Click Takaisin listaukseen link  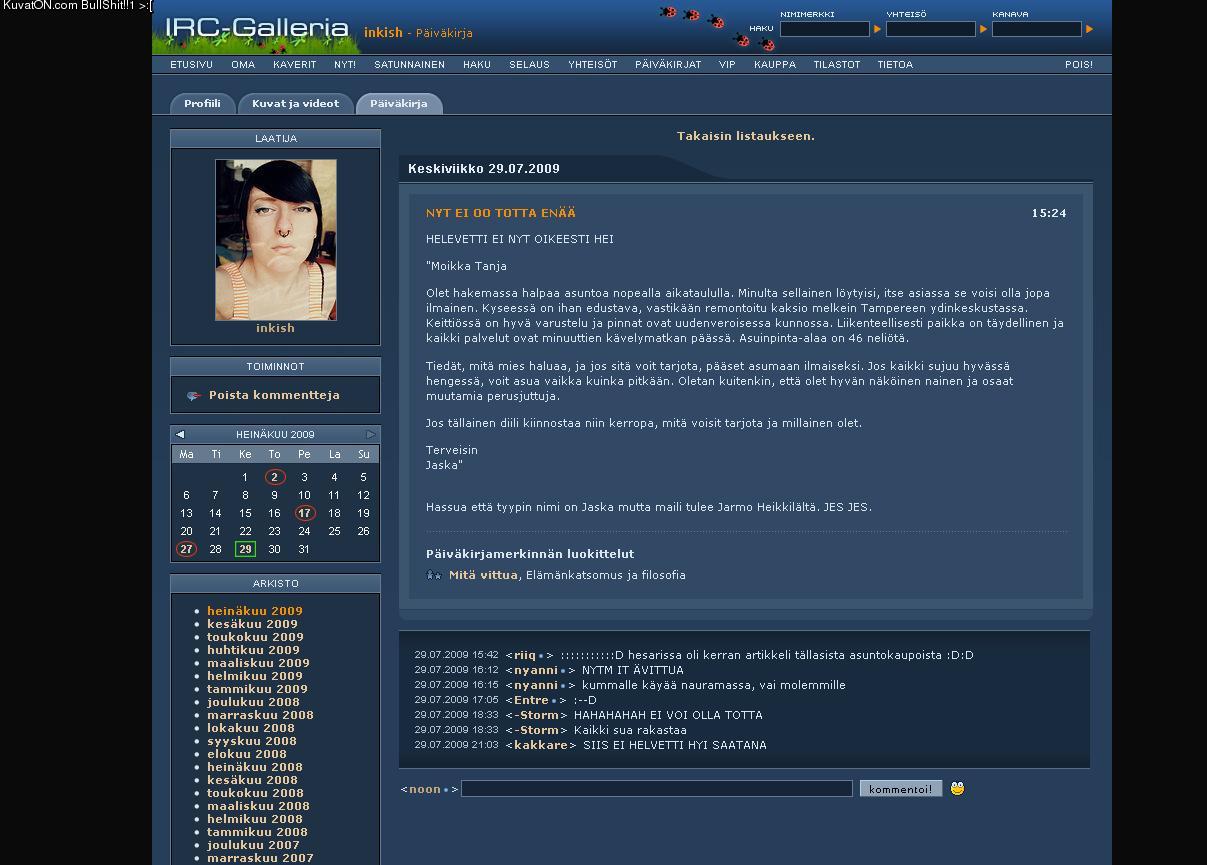point(746,136)
